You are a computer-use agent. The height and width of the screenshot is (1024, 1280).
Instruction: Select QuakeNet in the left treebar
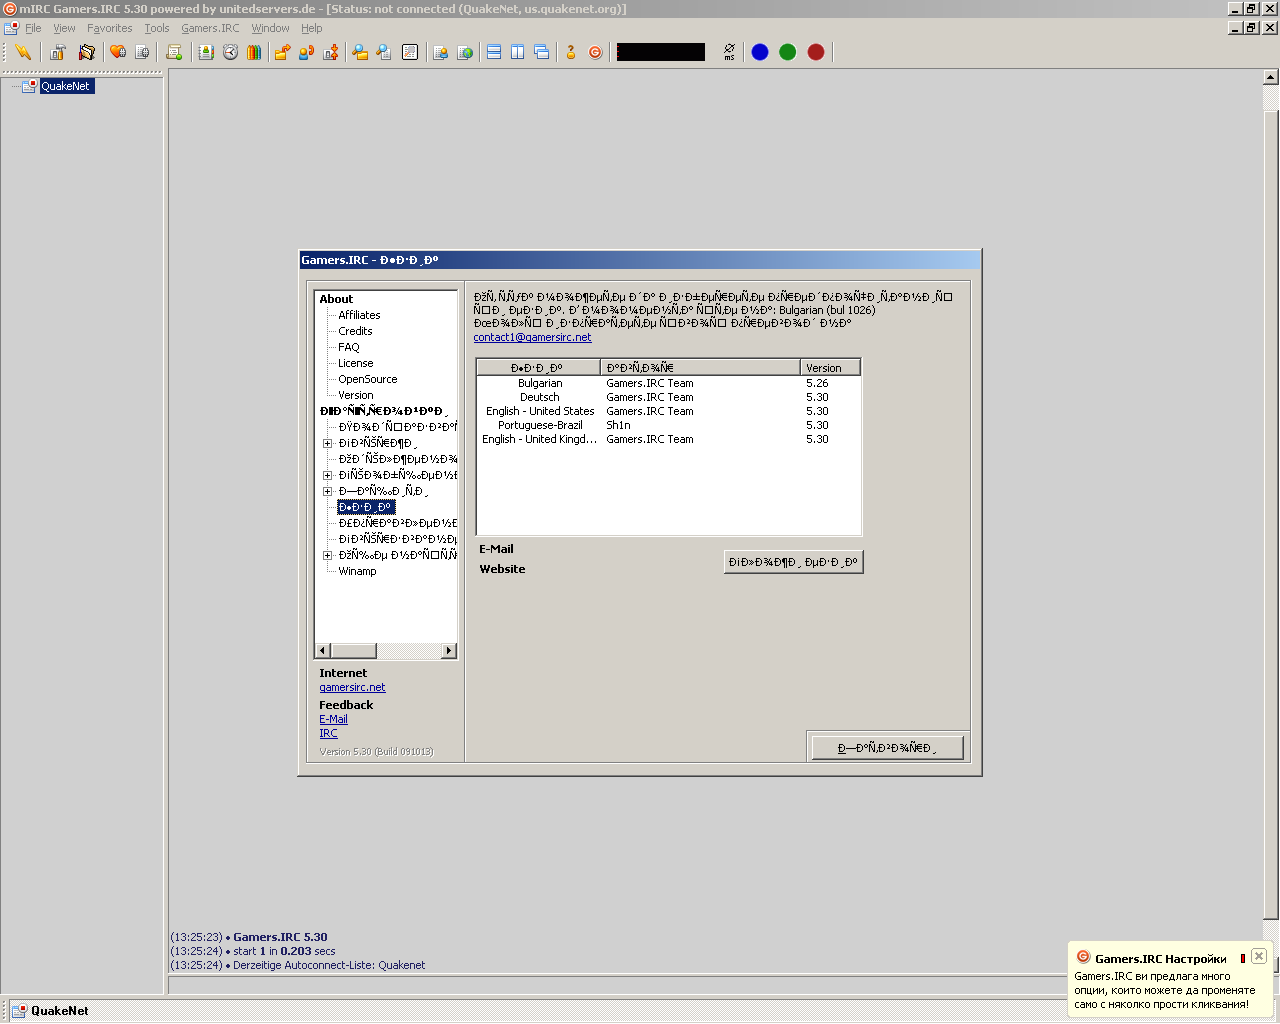[66, 86]
